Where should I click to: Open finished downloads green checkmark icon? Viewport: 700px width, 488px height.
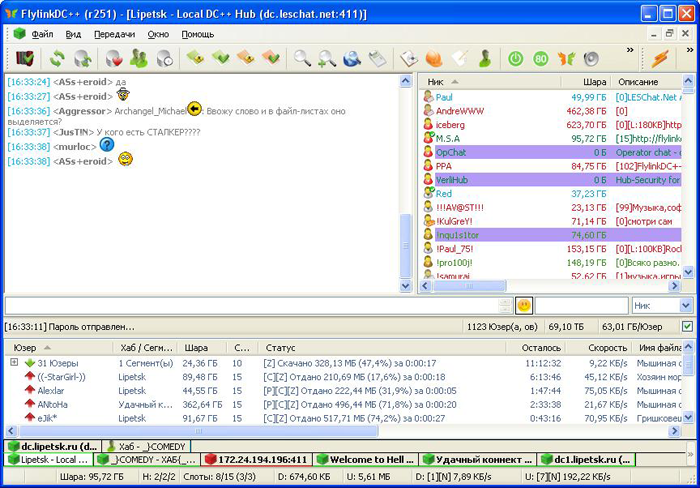(221, 58)
